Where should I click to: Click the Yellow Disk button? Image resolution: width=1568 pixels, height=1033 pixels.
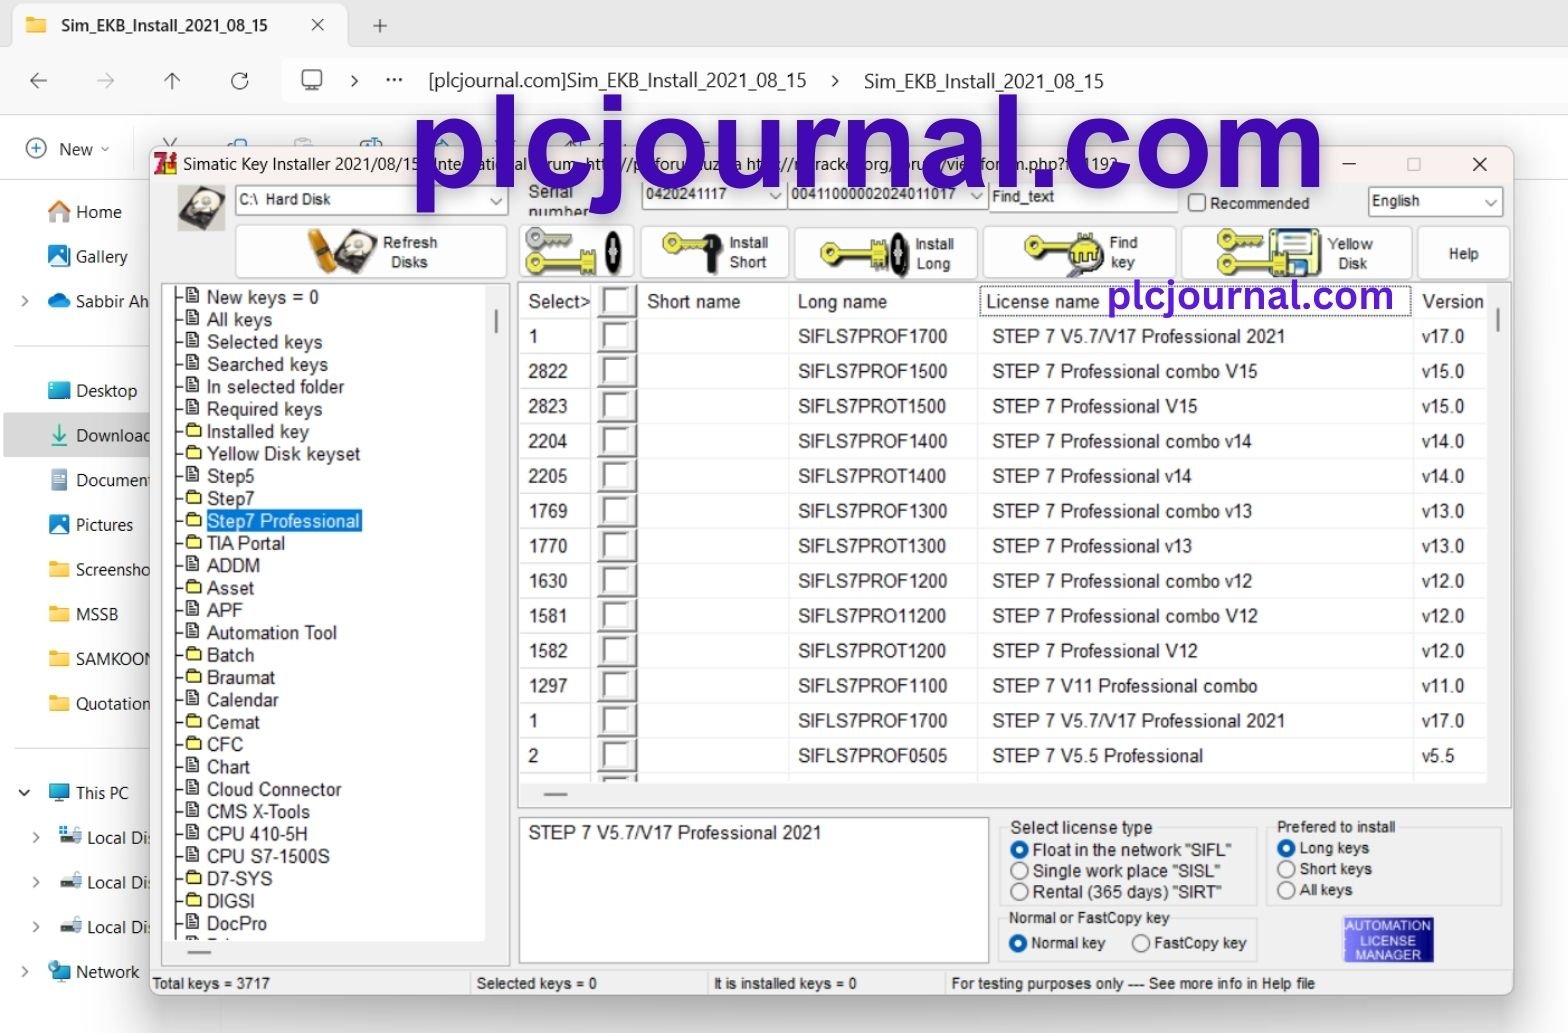click(1296, 252)
